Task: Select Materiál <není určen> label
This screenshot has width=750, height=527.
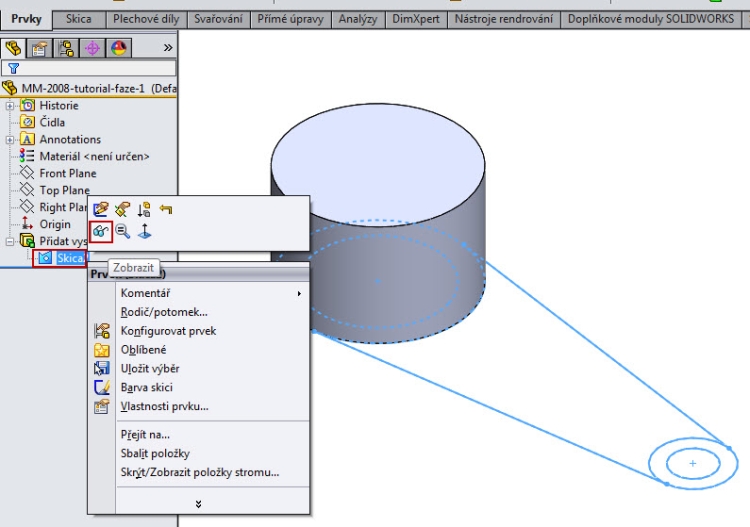Action: coord(94,156)
